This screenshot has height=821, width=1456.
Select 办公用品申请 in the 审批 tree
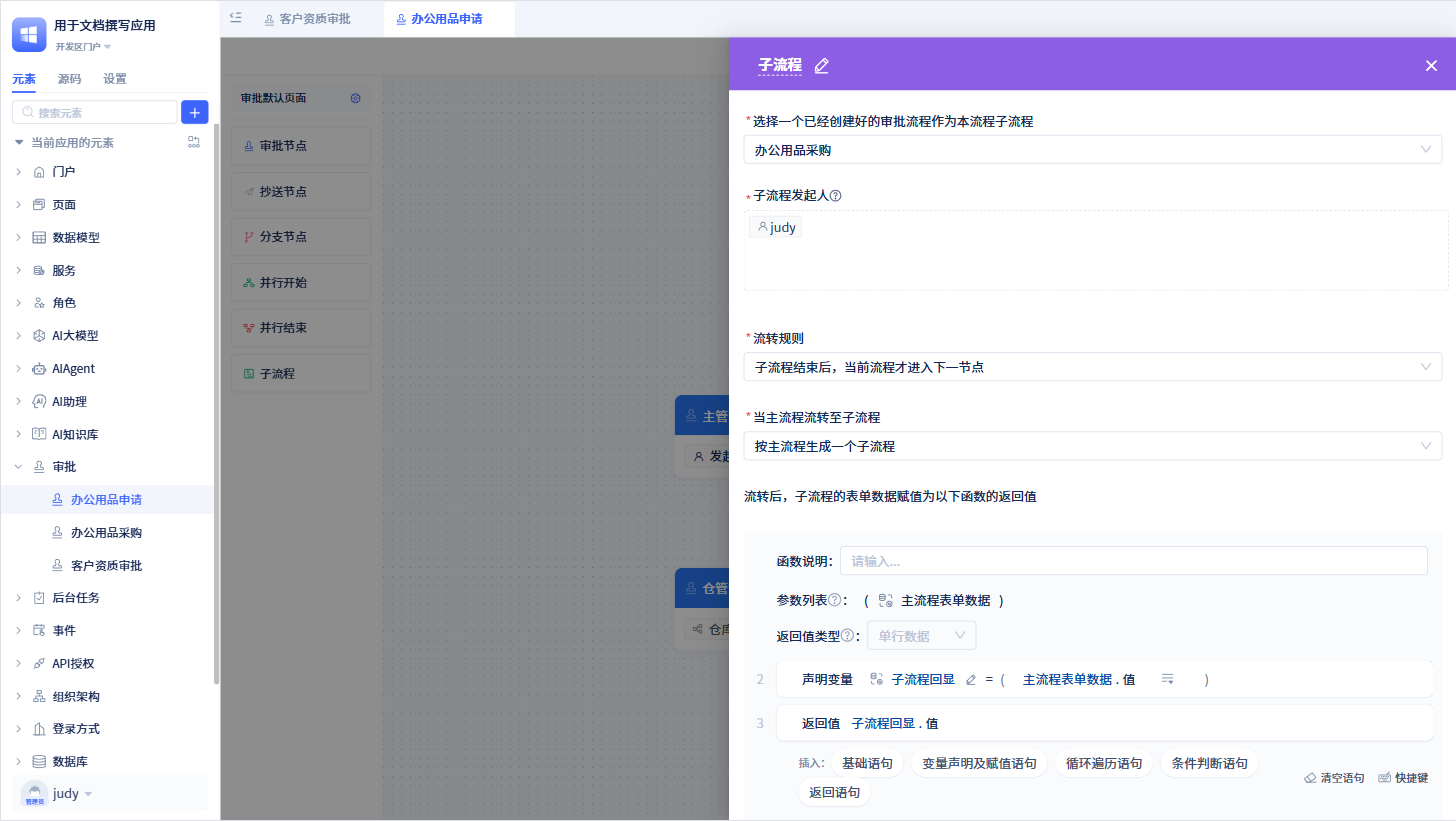[107, 500]
